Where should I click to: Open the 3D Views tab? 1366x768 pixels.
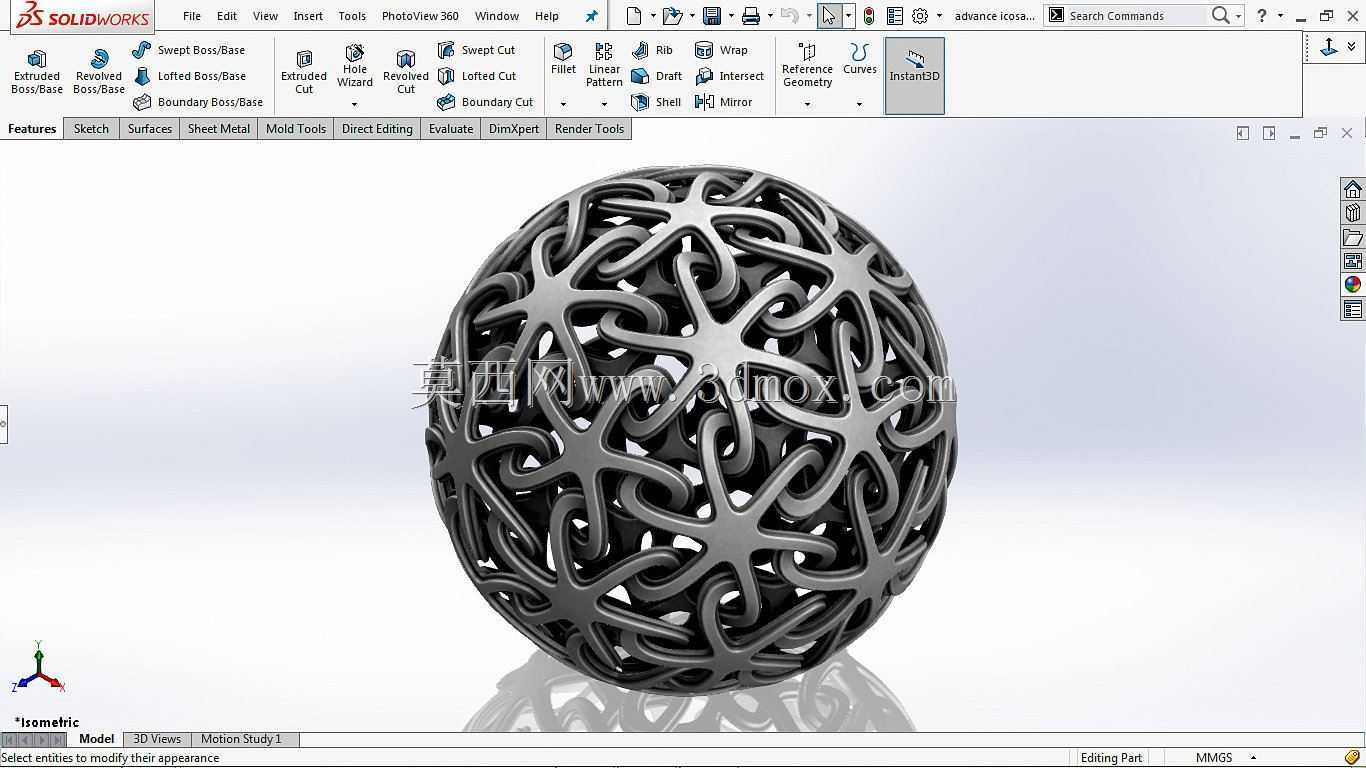(157, 739)
